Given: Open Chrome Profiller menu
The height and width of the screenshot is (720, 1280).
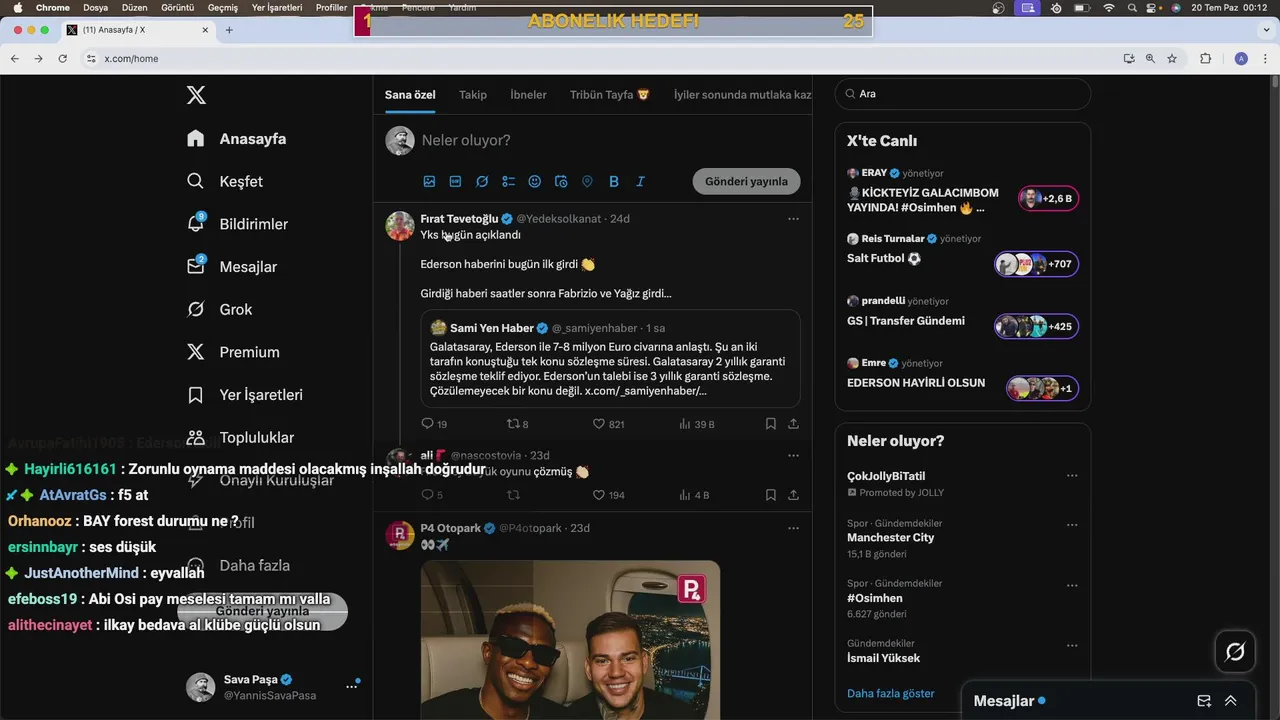Looking at the screenshot, I should (x=331, y=7).
